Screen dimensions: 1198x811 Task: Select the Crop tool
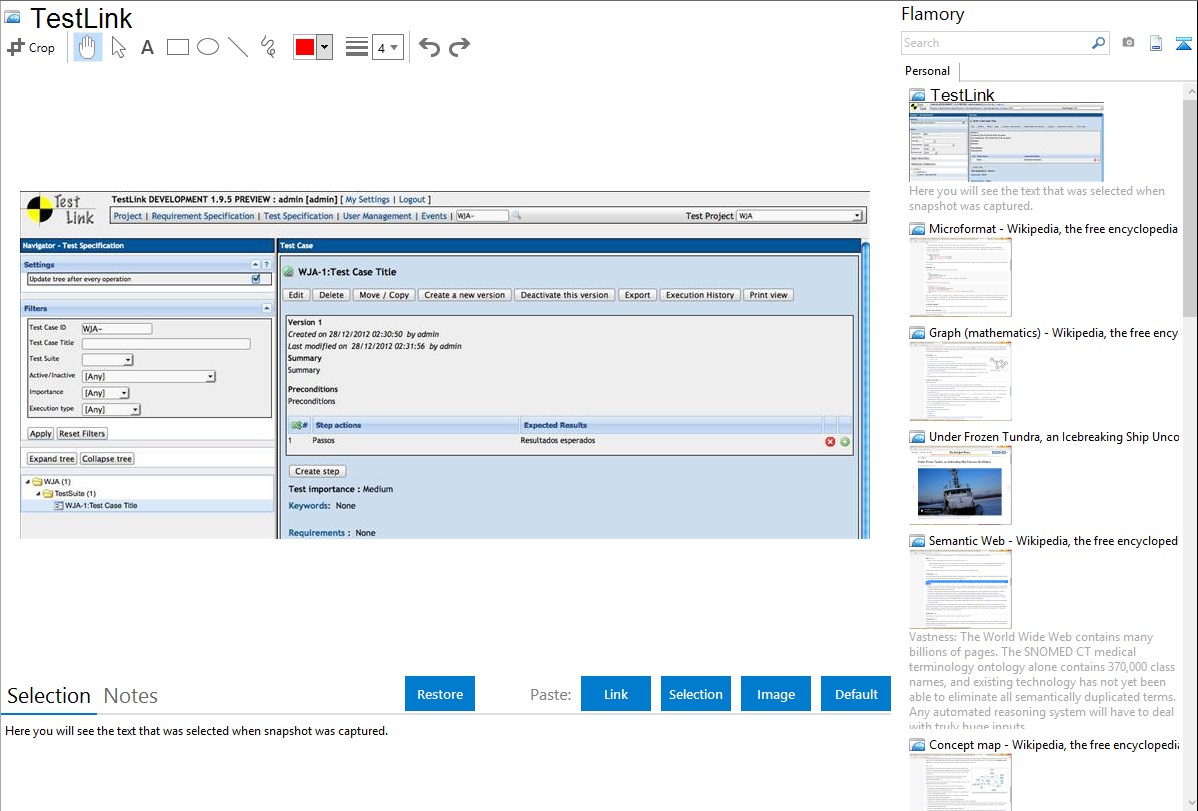coord(31,47)
